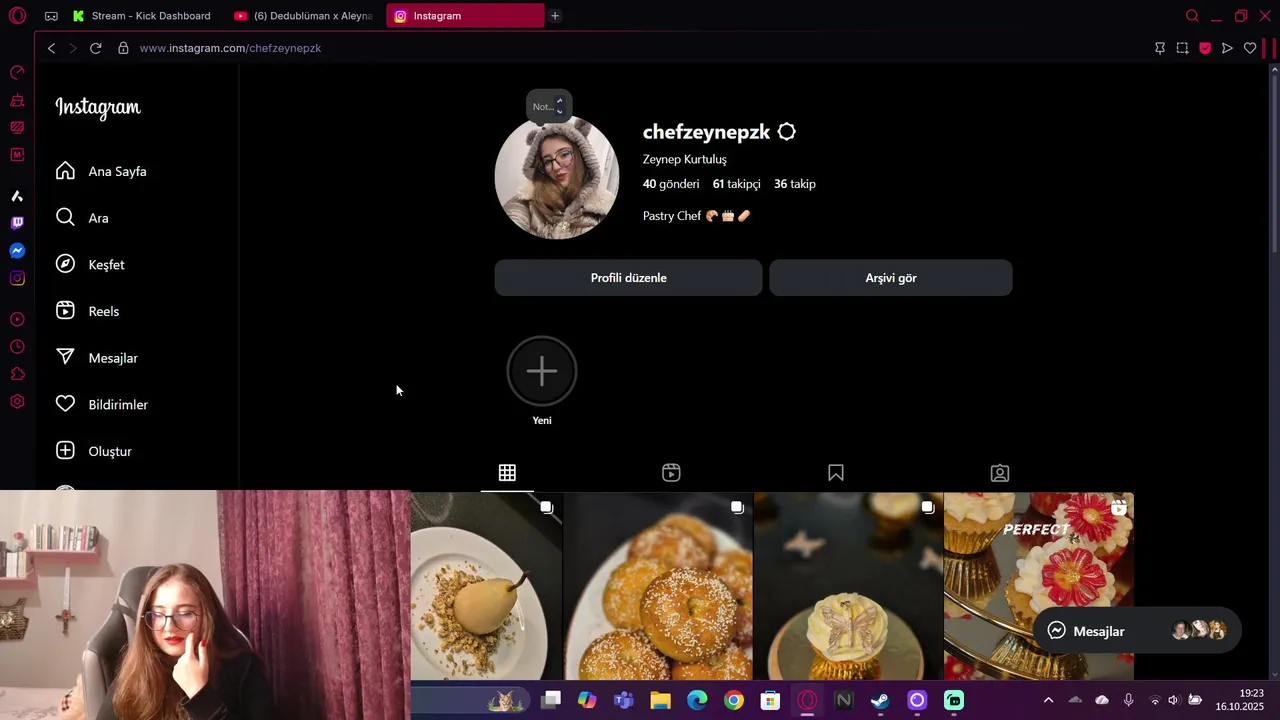Open the sesame bagels post thumbnail

click(x=658, y=586)
